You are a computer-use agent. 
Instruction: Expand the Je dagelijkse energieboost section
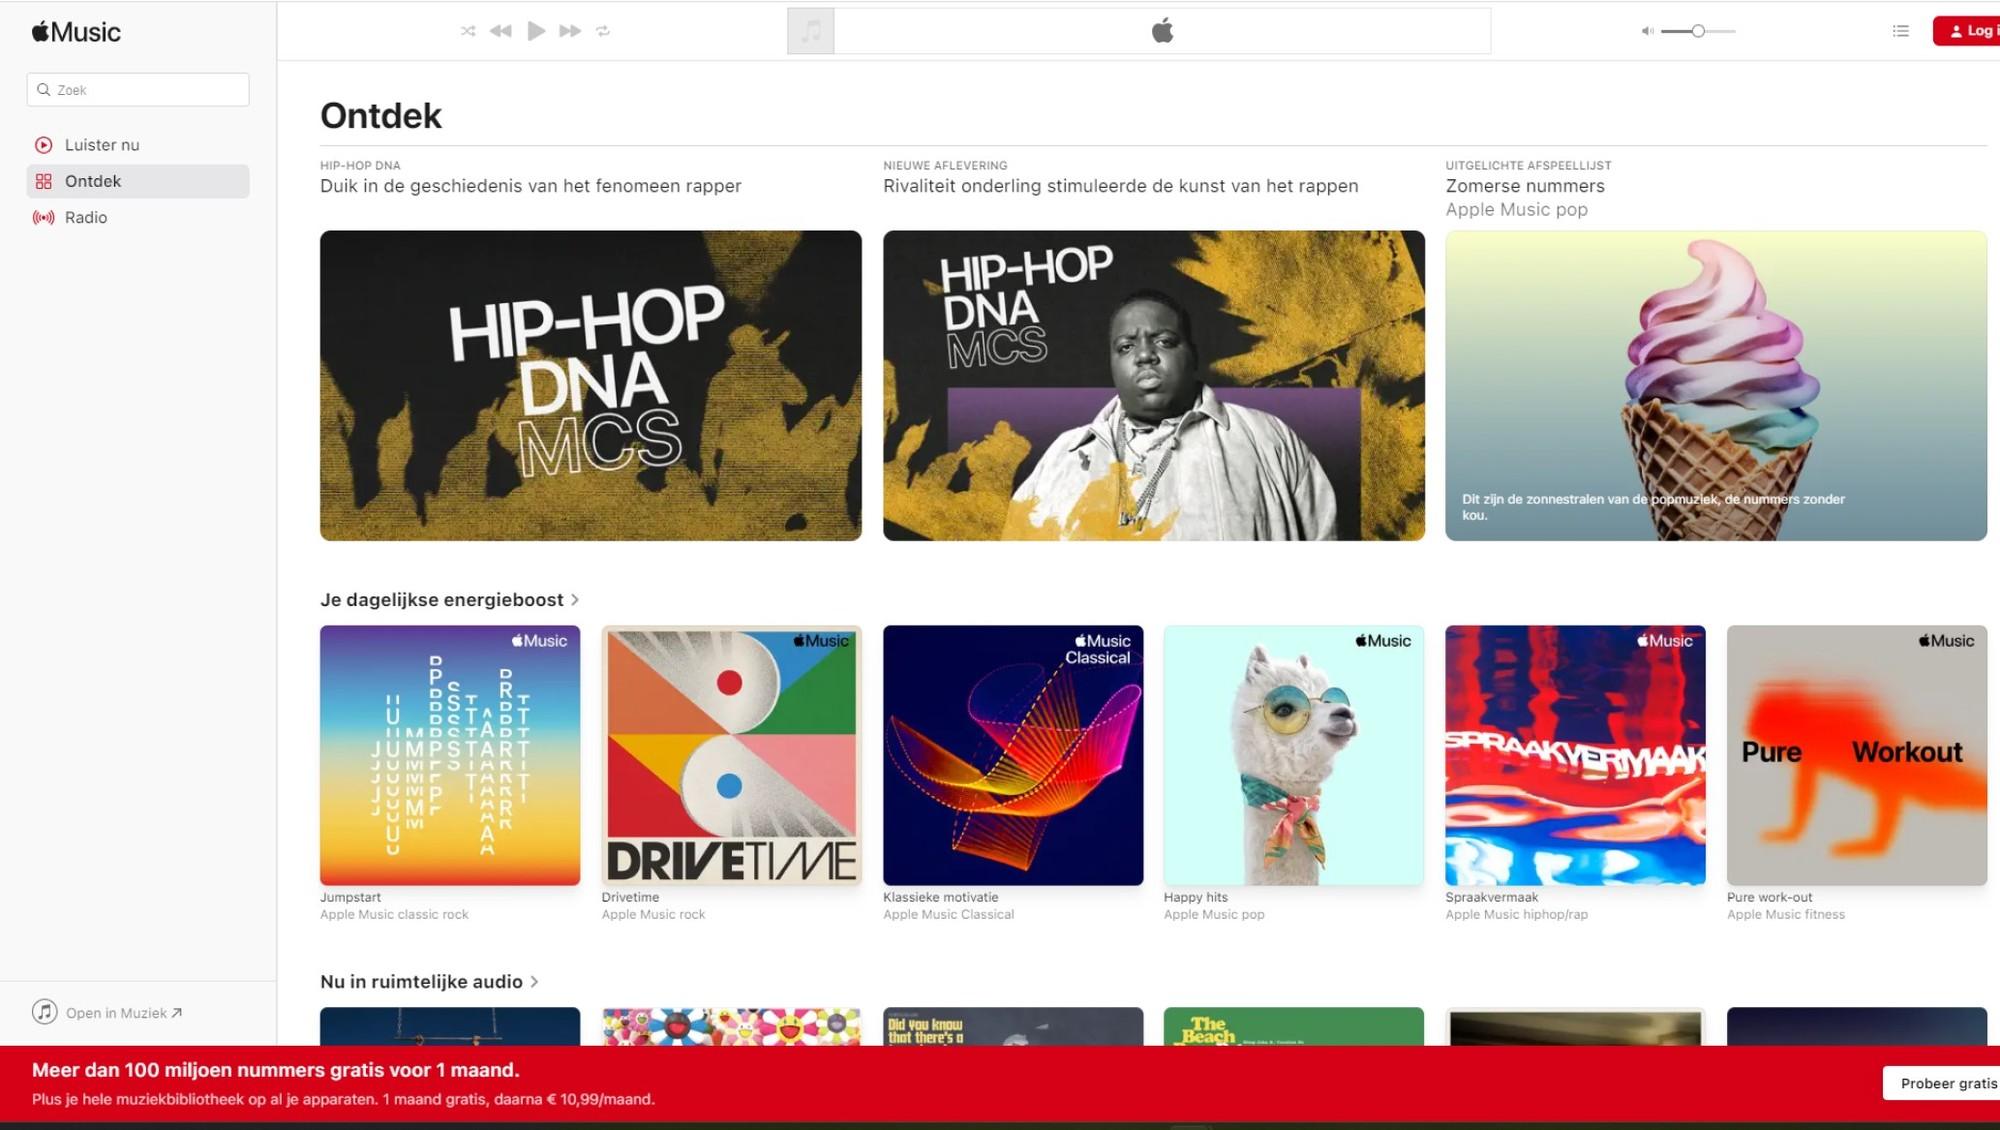(450, 600)
